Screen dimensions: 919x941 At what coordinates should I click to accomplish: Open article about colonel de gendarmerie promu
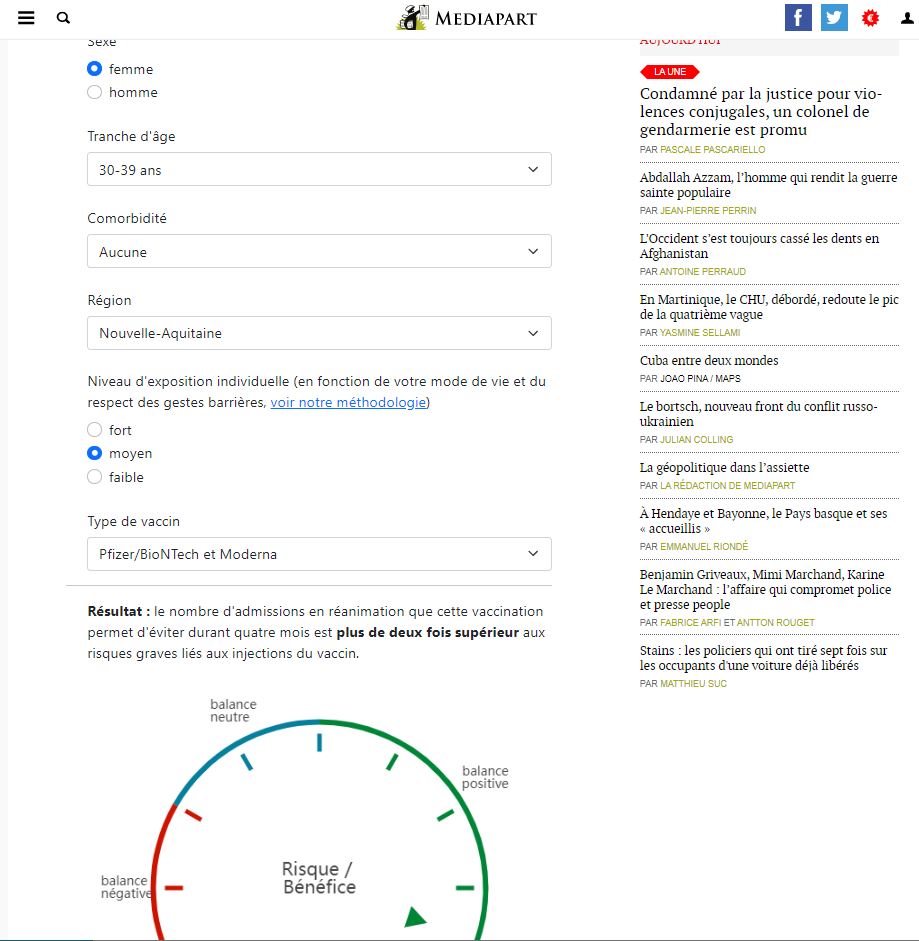tap(761, 112)
